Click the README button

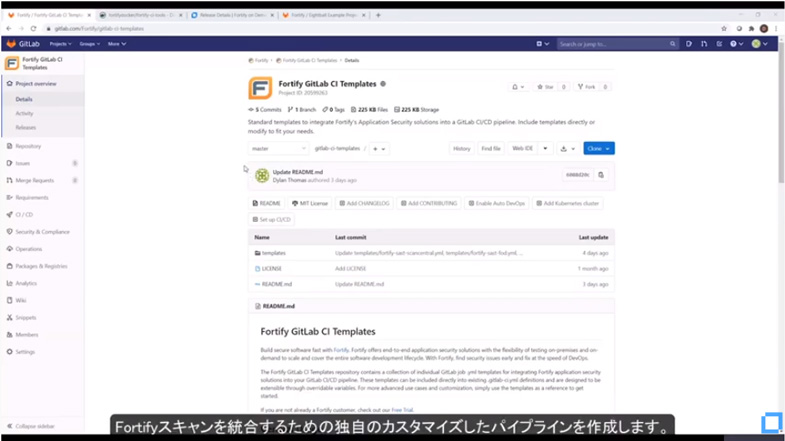266,204
